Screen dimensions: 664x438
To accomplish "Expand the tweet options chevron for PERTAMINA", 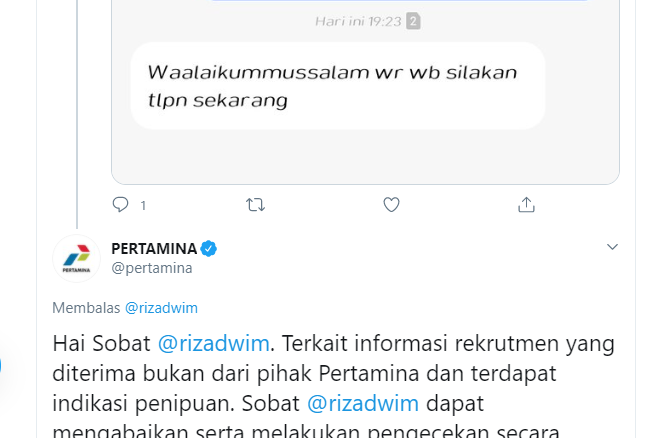I will tap(612, 247).
